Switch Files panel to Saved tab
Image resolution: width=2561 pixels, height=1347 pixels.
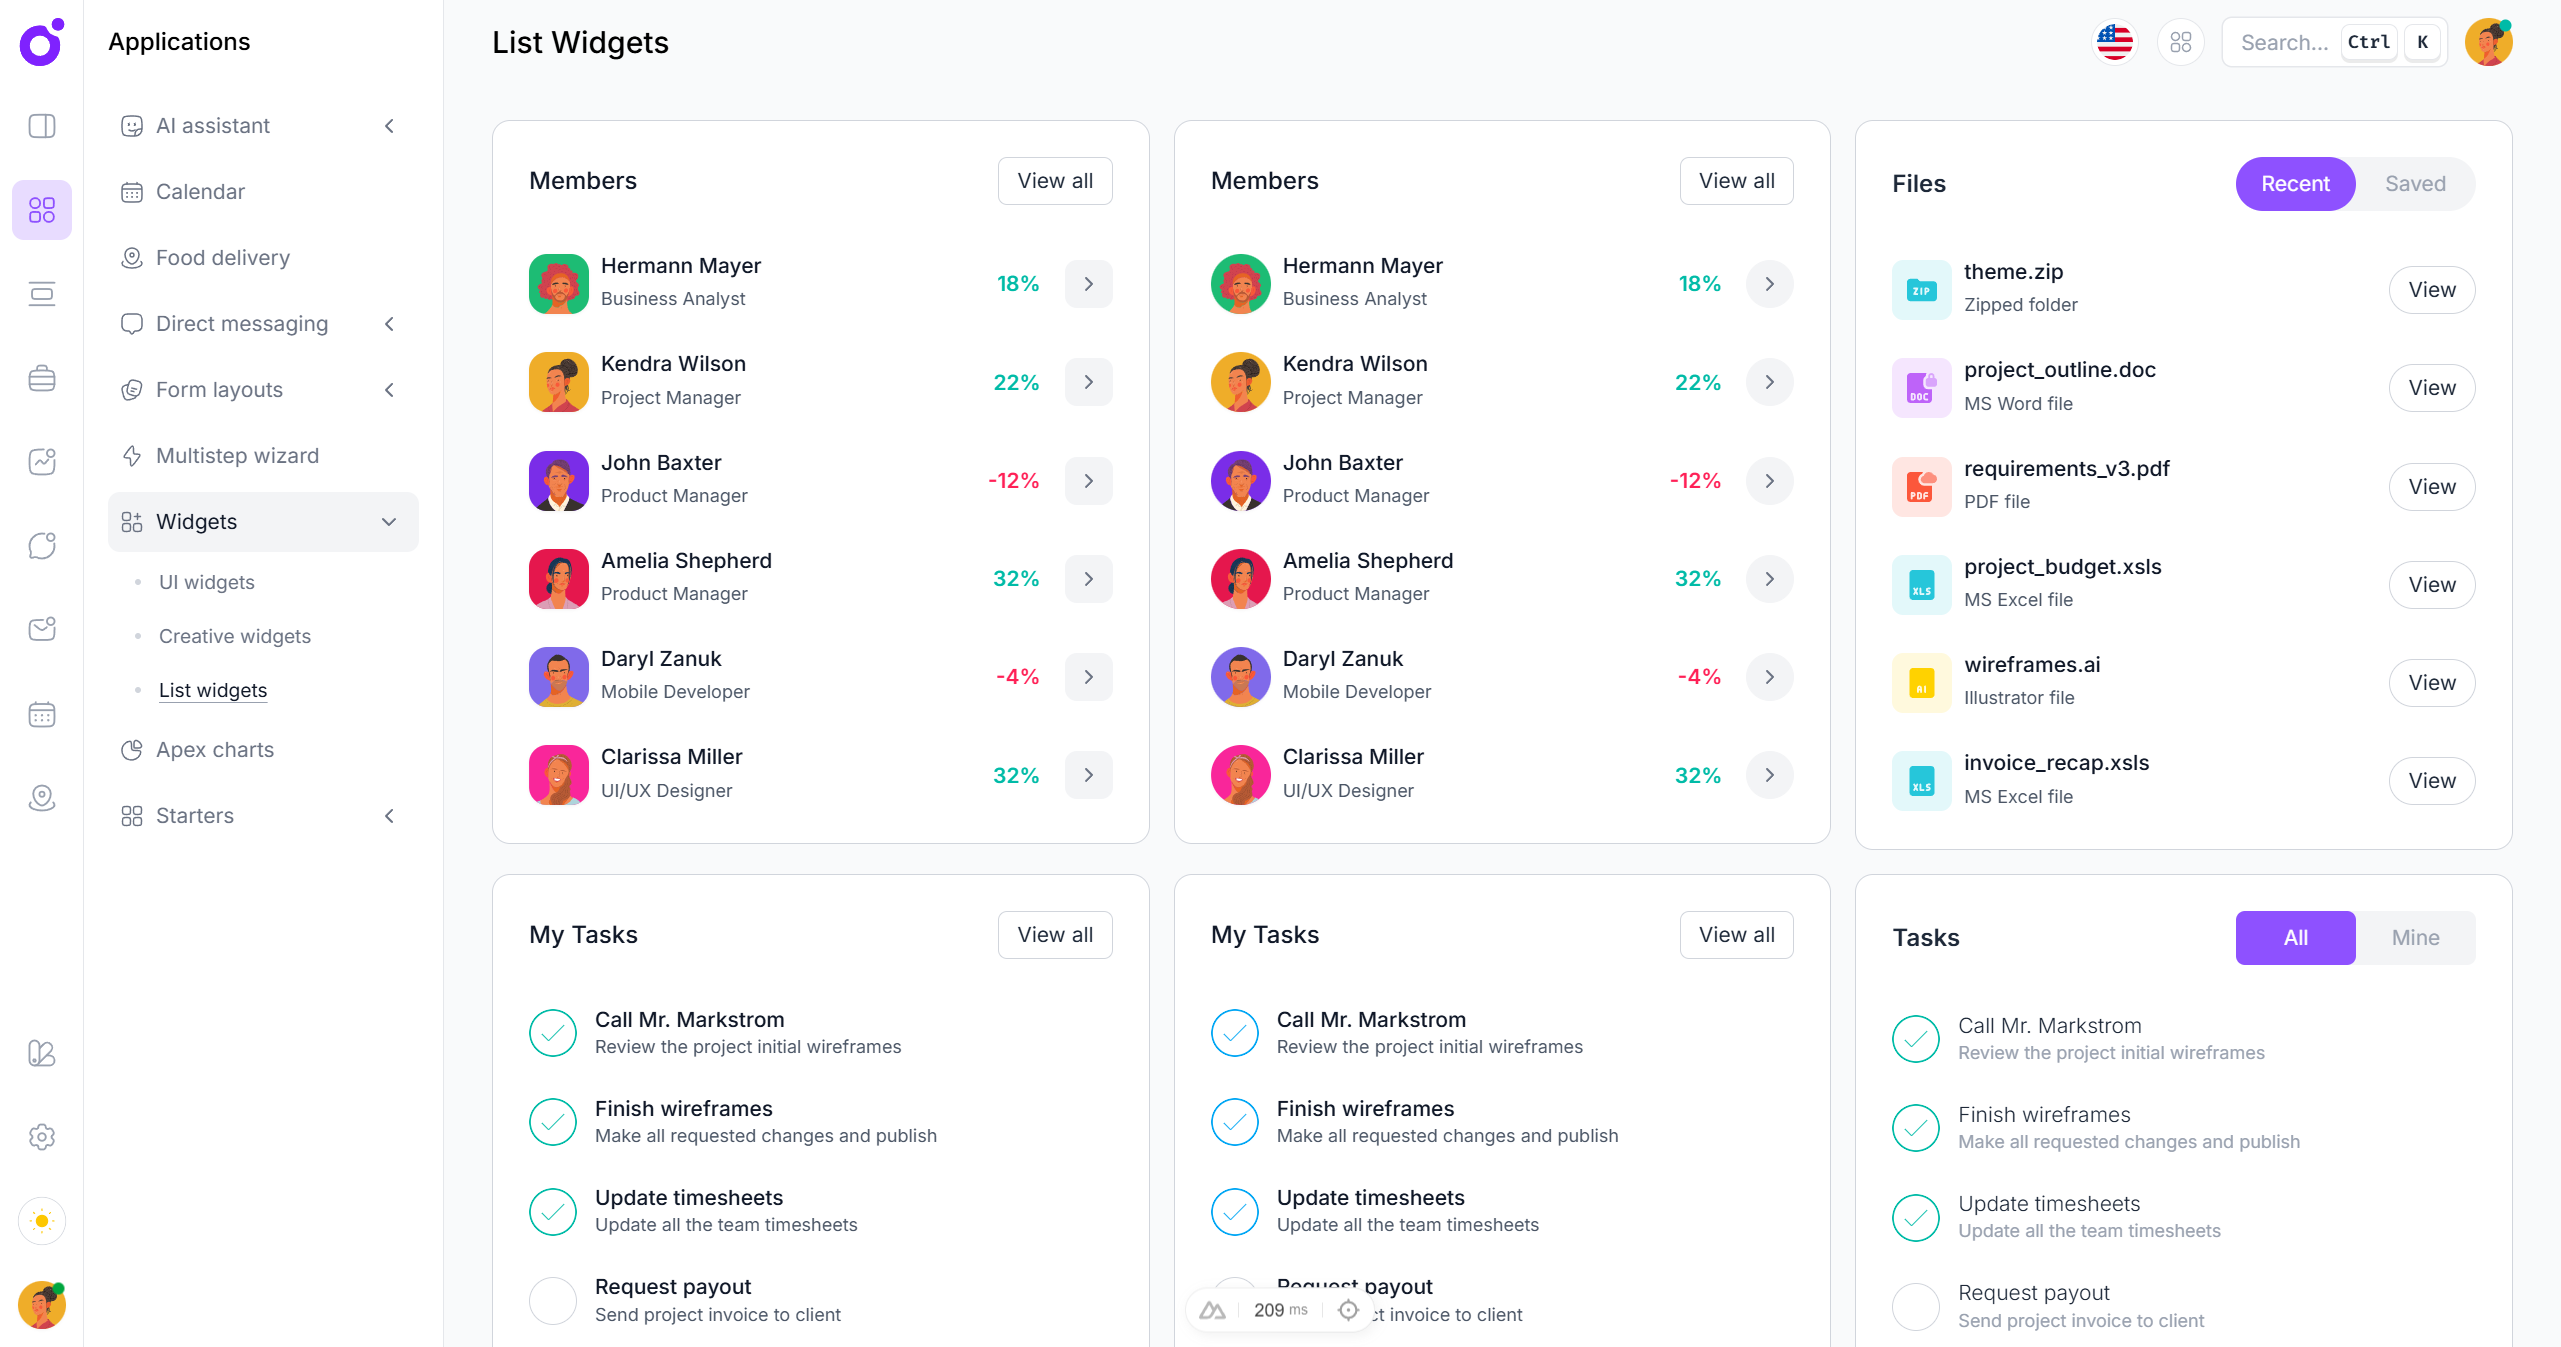coord(2415,183)
